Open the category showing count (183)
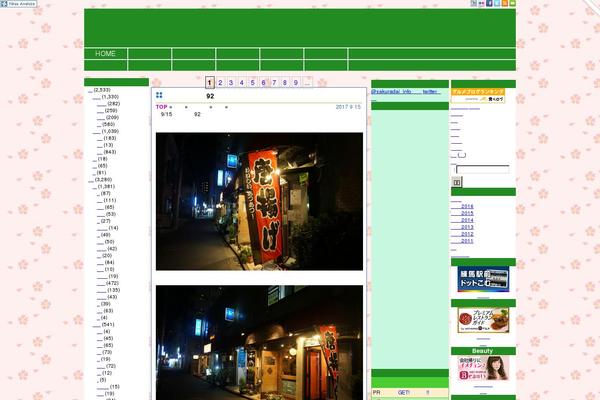Viewport: 600px width, 400px height. 107,138
